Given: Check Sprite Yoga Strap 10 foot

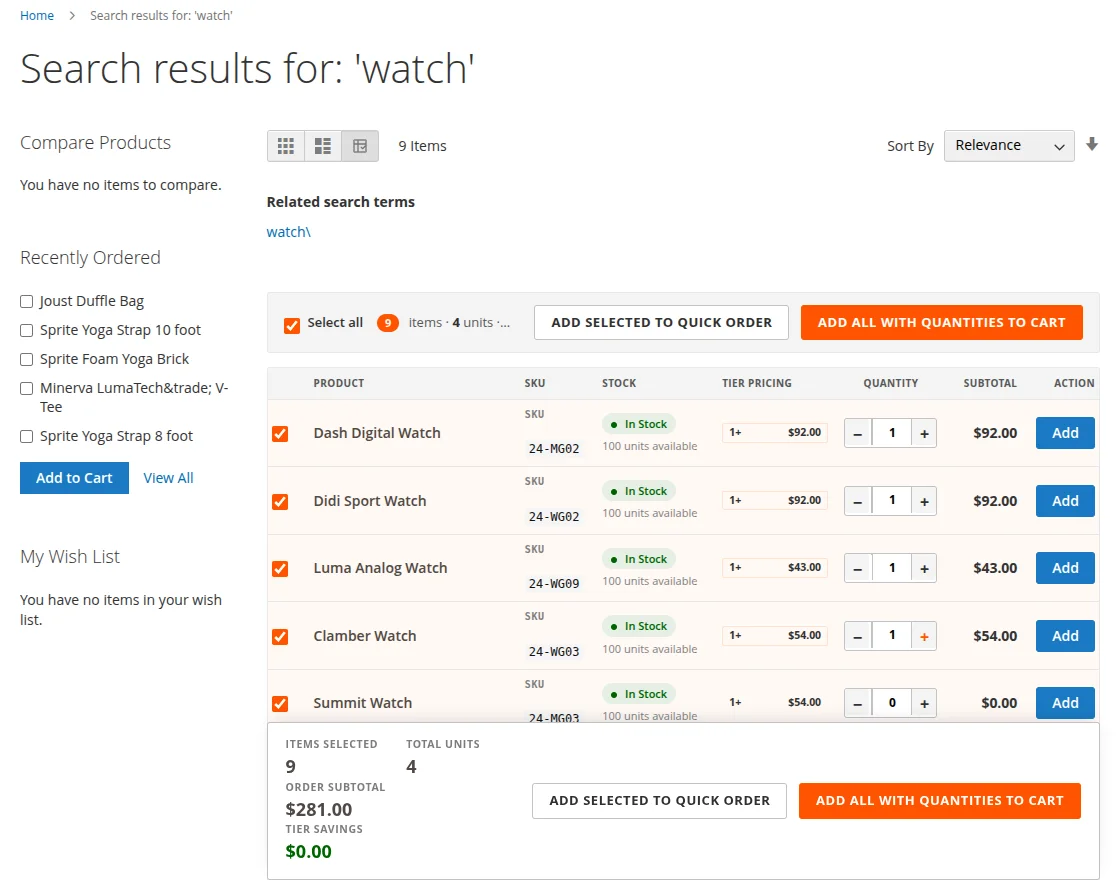Looking at the screenshot, I should pyautogui.click(x=26, y=330).
